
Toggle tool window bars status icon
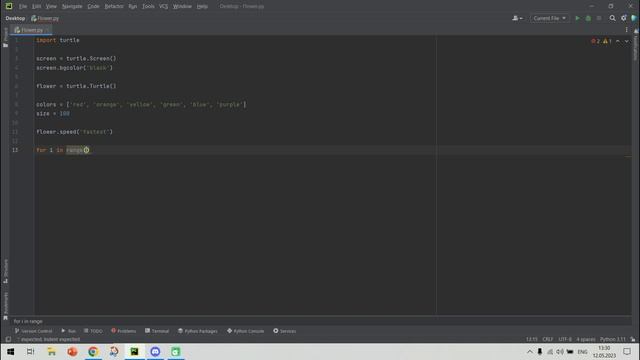[8, 339]
